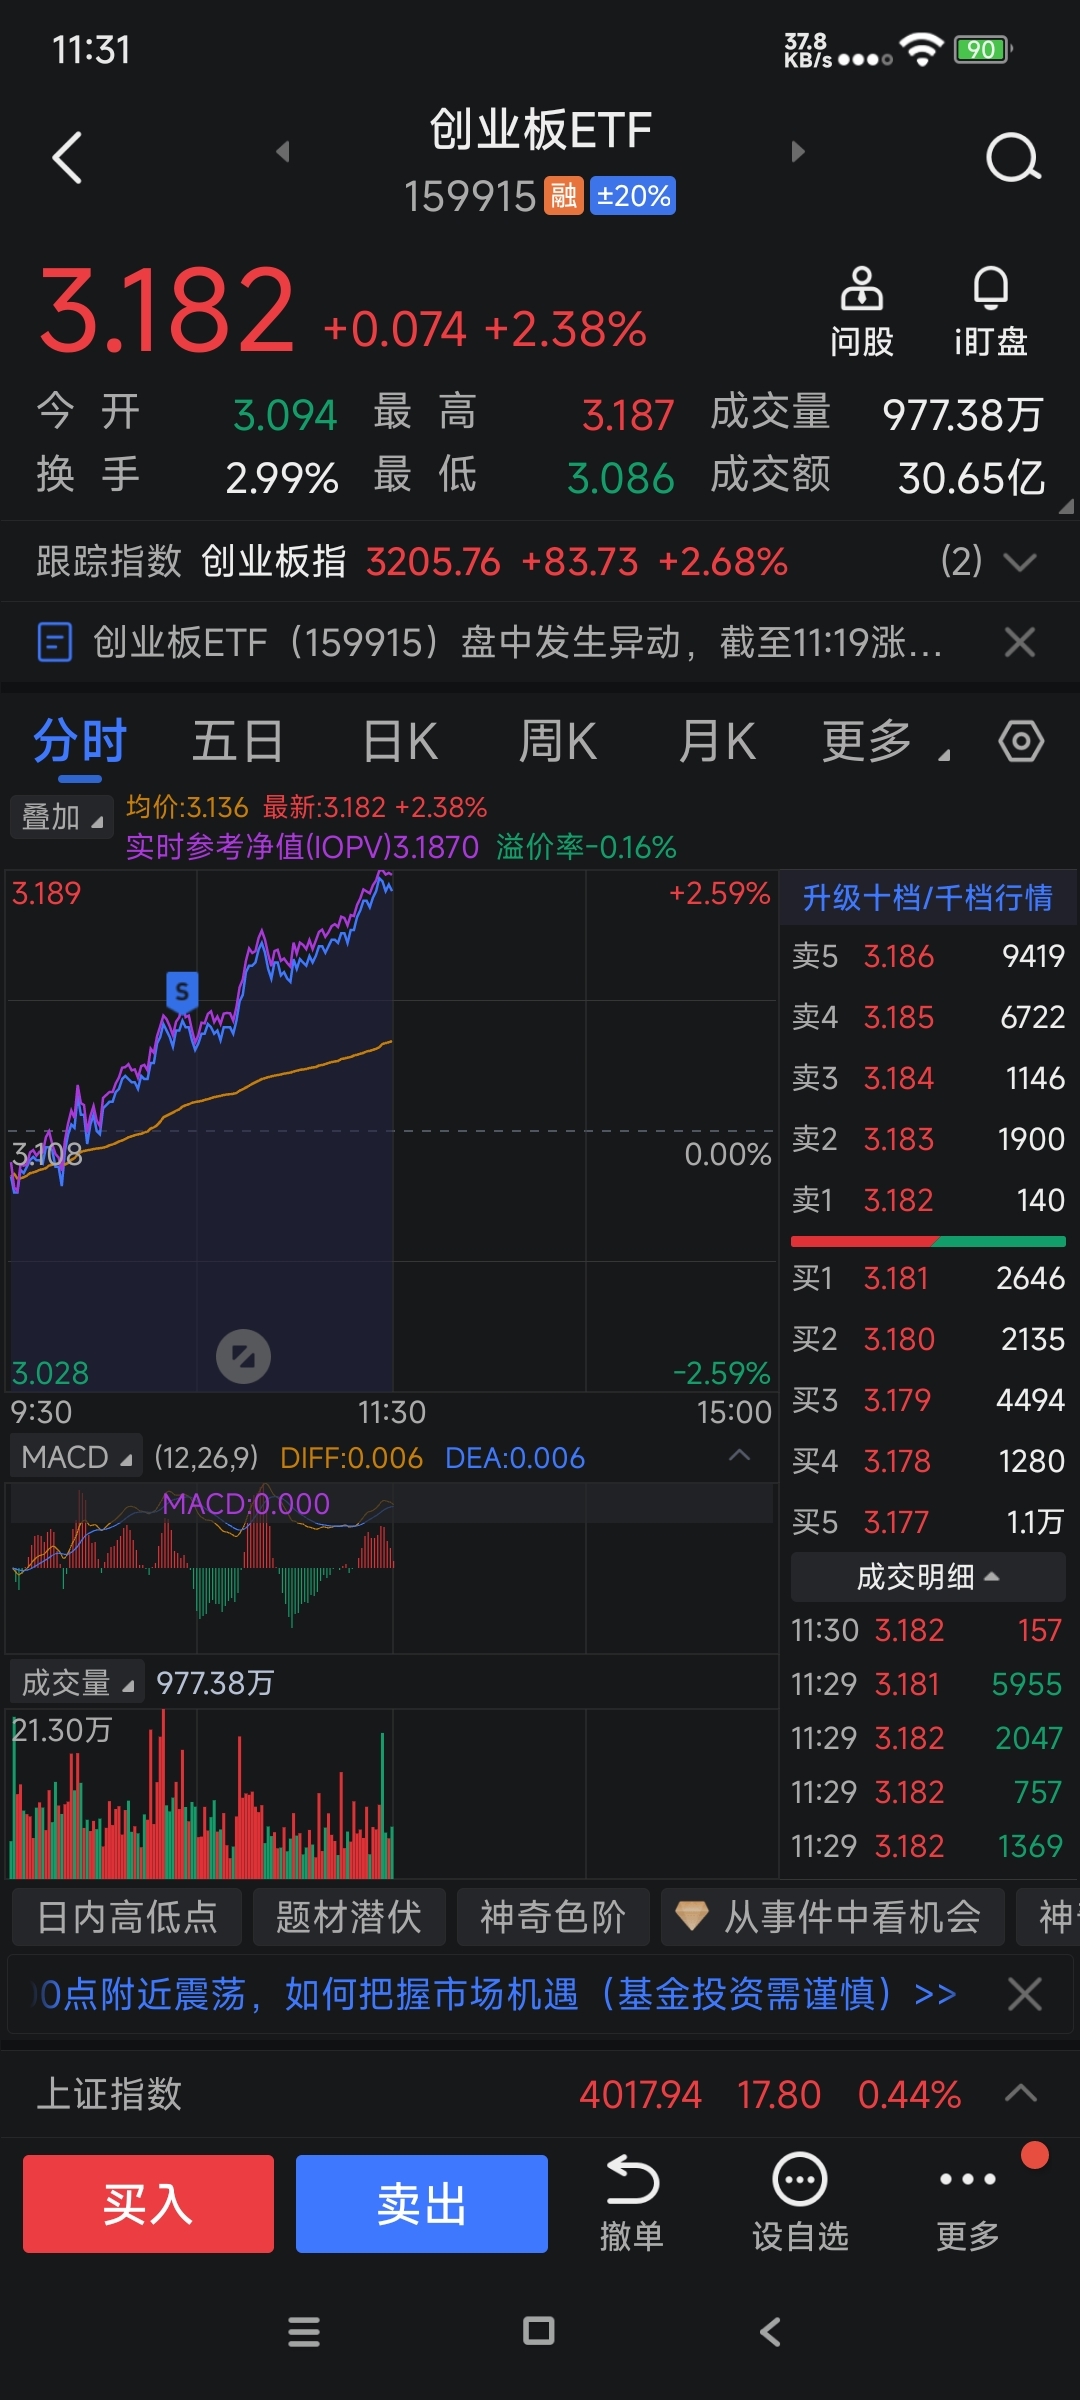Open the 更多 chart period dropdown

pyautogui.click(x=885, y=742)
